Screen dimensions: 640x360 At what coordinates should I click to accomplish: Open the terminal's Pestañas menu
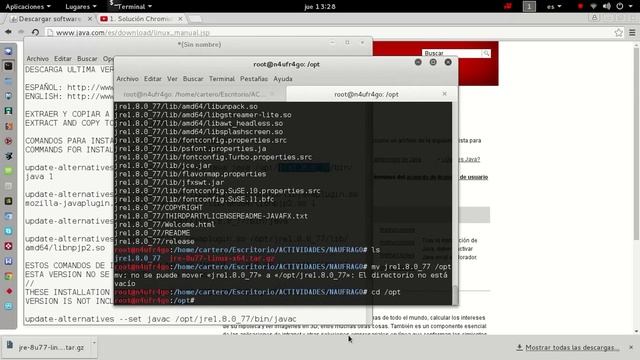[253, 79]
